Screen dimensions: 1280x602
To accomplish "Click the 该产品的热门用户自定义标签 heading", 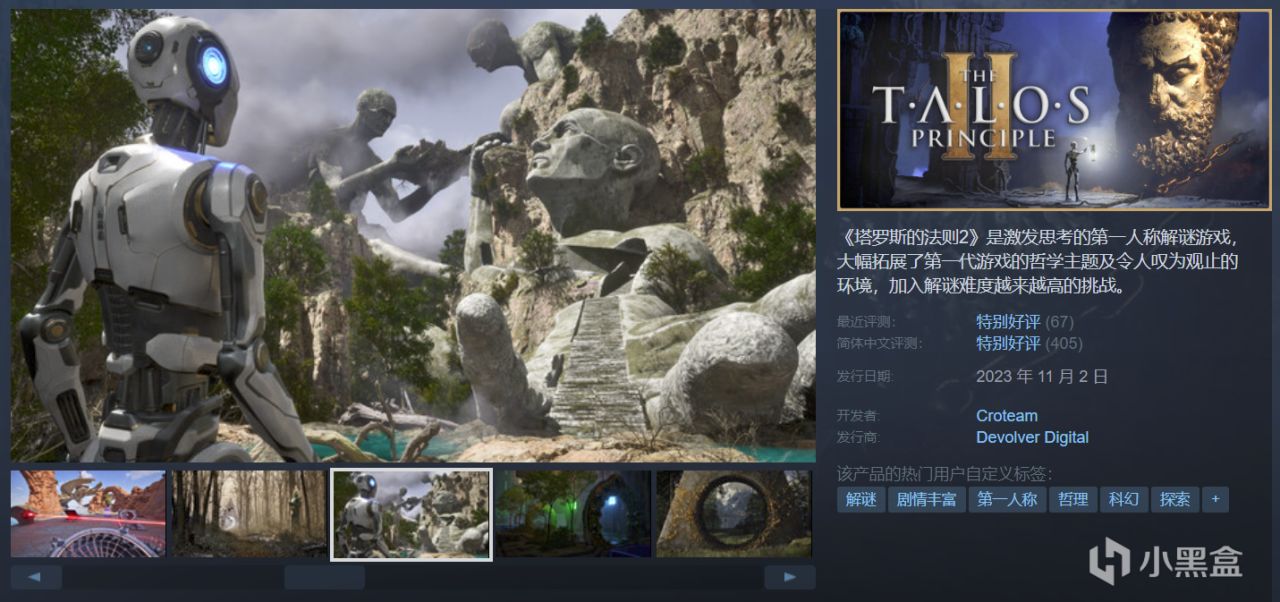I will pyautogui.click(x=945, y=474).
